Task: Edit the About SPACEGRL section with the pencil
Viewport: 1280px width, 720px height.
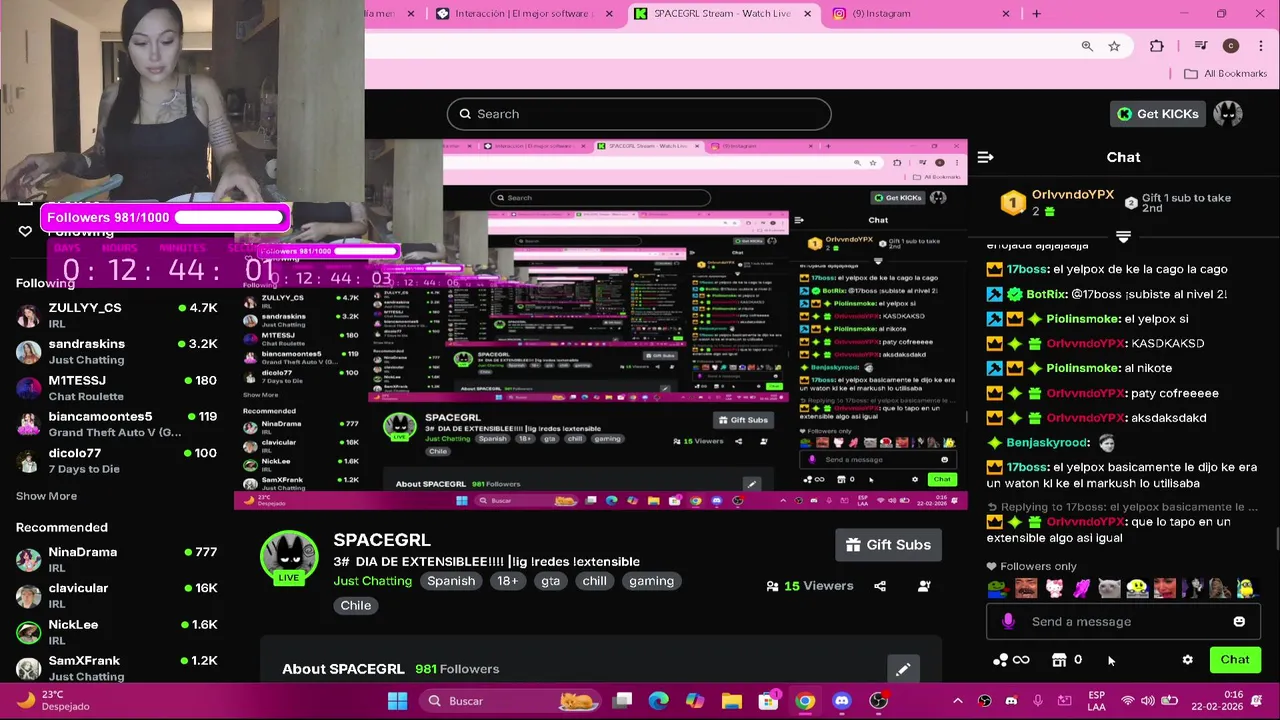Action: (902, 669)
